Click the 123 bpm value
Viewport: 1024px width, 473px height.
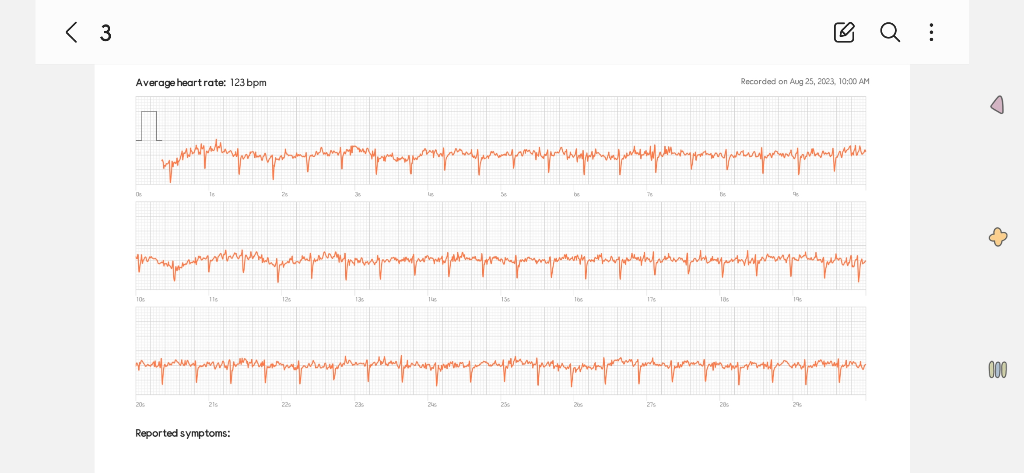248,82
